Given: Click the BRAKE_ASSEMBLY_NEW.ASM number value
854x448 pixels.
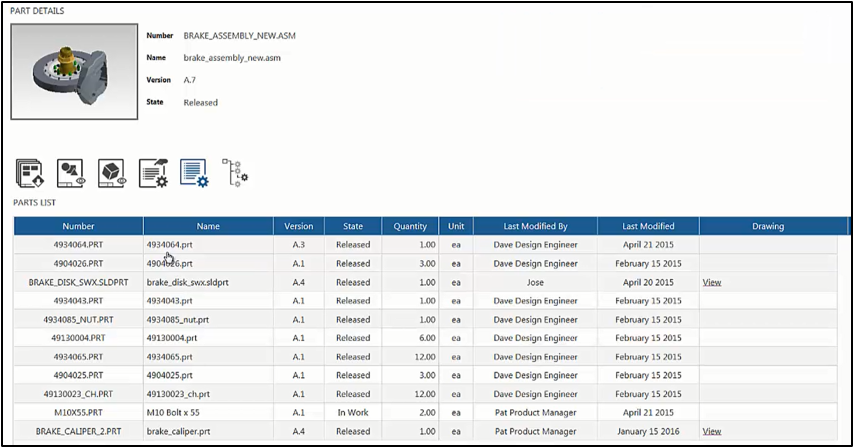Looking at the screenshot, I should [240, 36].
